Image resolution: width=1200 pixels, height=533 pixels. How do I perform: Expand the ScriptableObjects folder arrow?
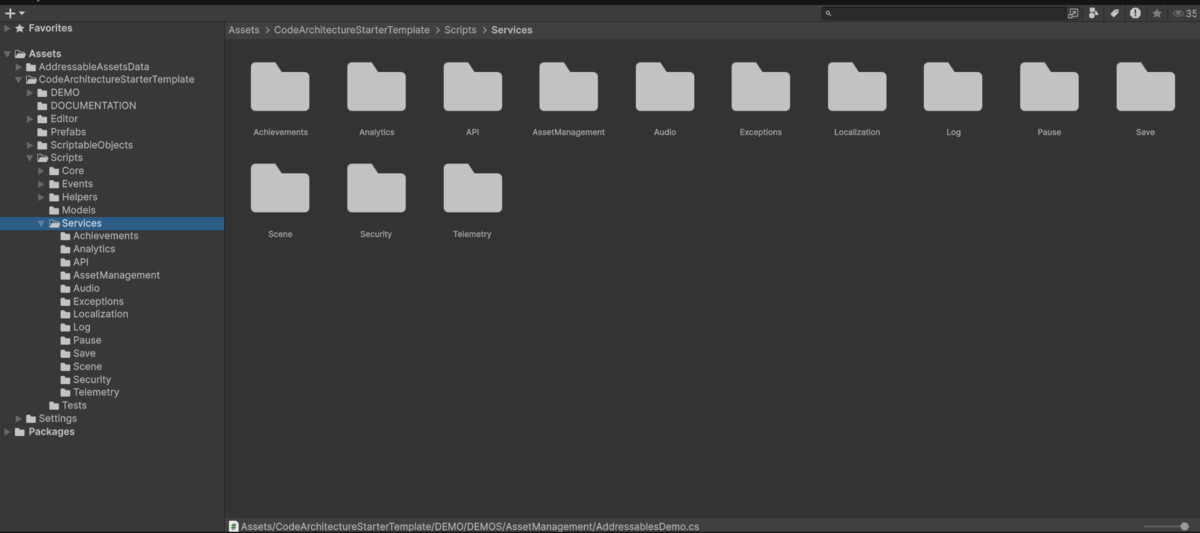[x=30, y=145]
